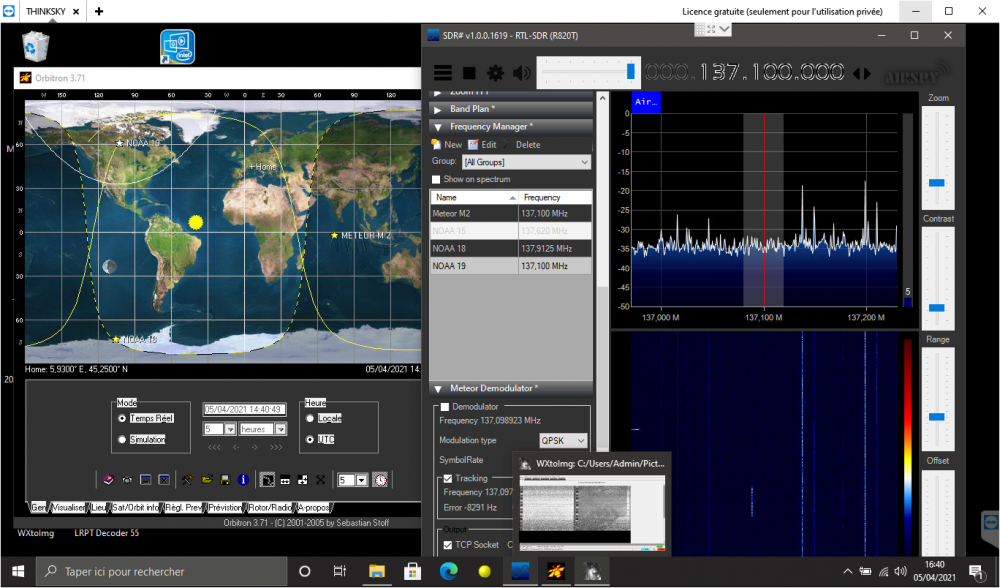Select Temps Réel mode
Image resolution: width=1000 pixels, height=588 pixels.
(x=122, y=418)
